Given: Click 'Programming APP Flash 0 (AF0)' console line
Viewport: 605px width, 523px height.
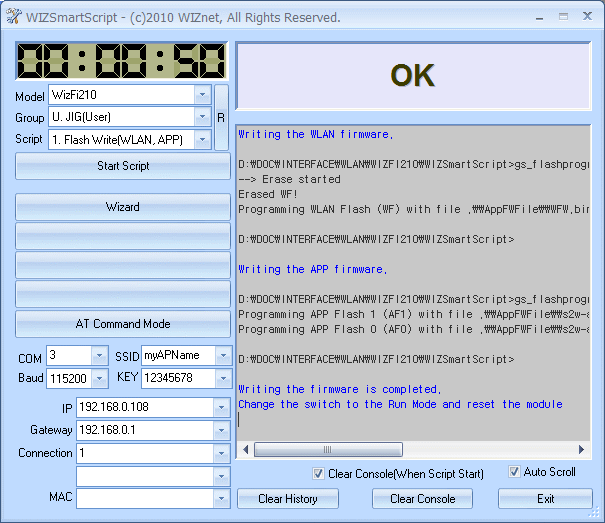Looking at the screenshot, I should [414, 329].
